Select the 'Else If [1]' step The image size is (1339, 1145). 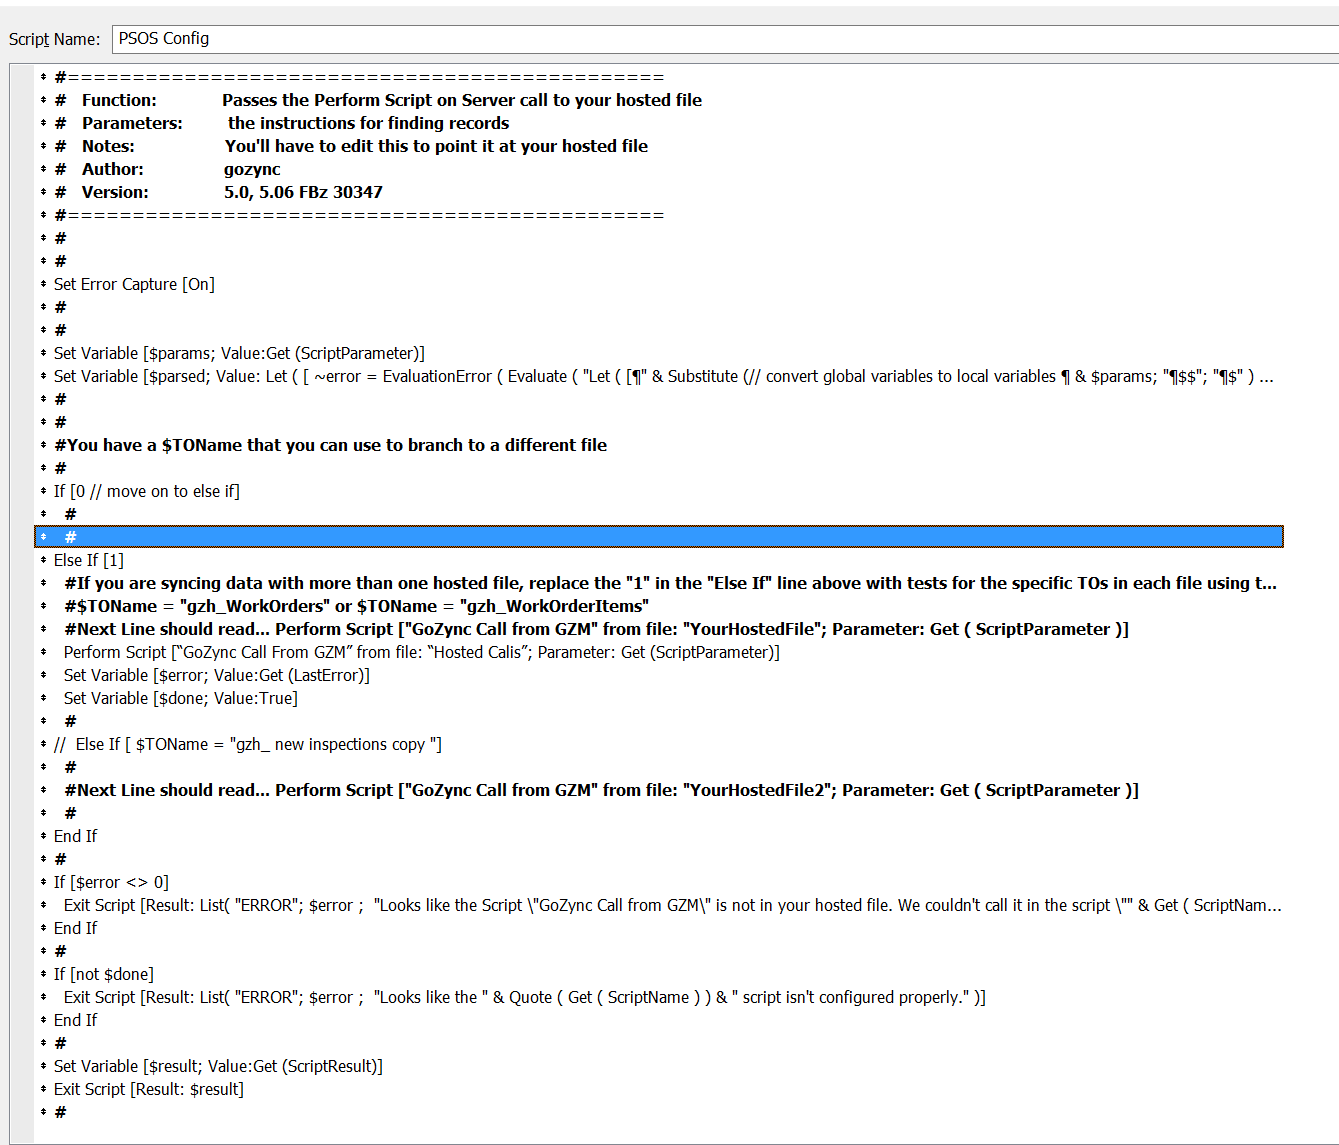click(x=89, y=560)
